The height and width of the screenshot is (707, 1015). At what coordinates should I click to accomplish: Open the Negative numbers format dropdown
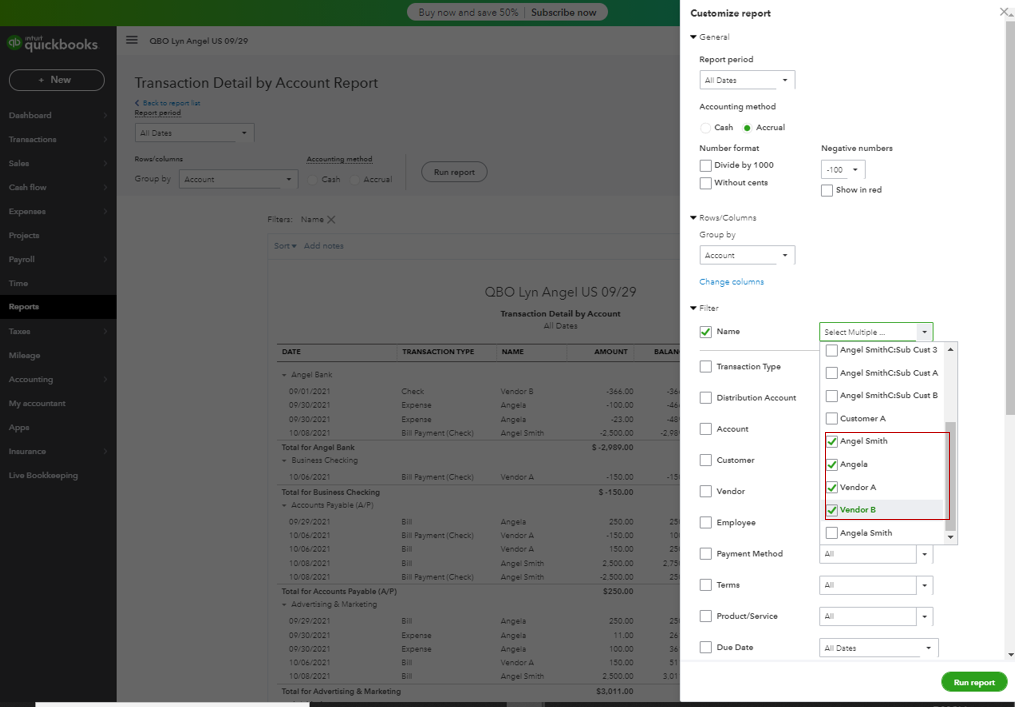point(843,170)
